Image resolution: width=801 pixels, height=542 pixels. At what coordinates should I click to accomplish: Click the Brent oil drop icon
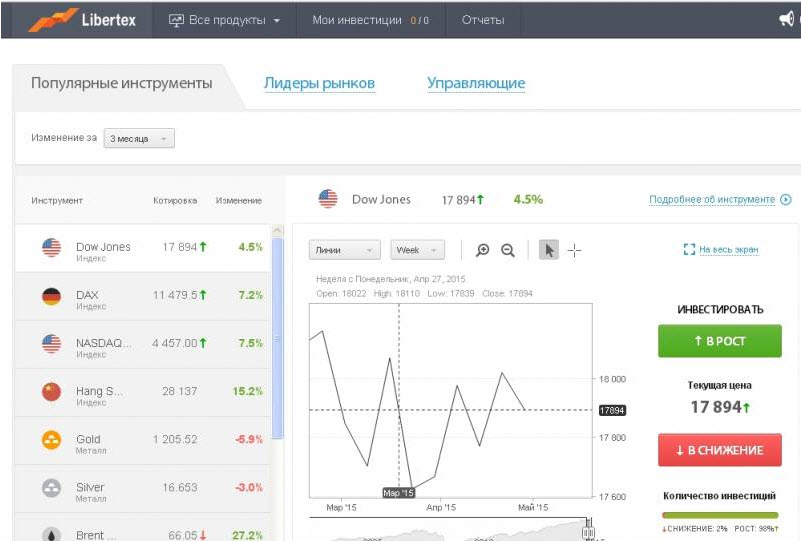pyautogui.click(x=51, y=534)
